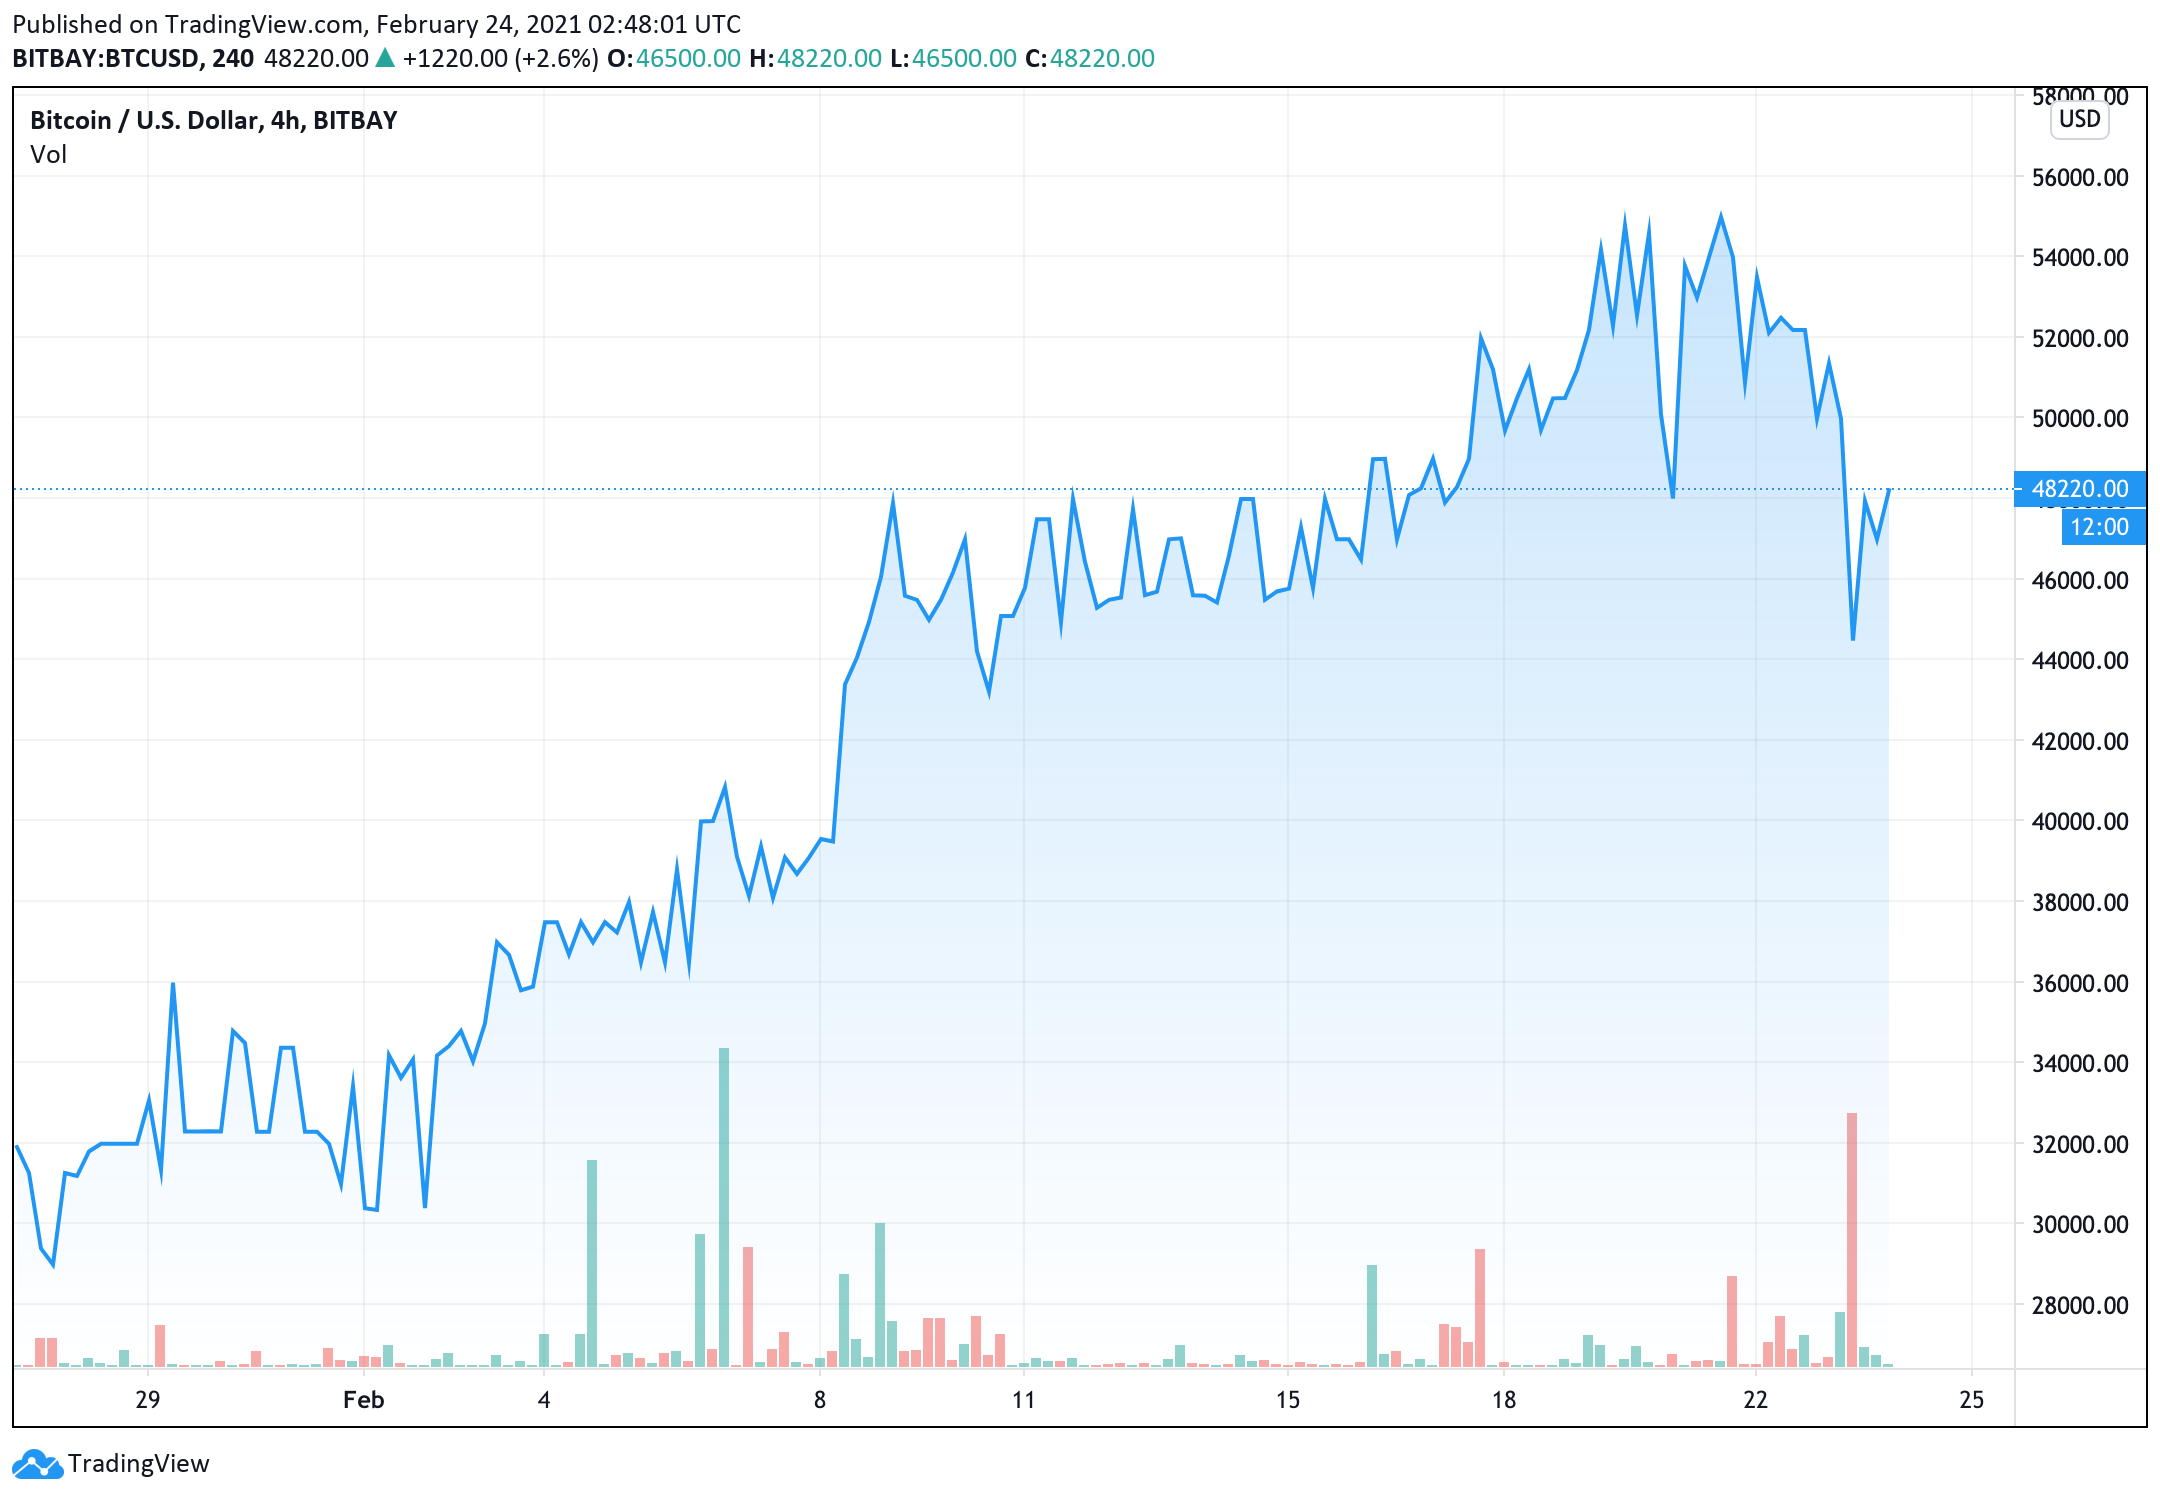Click the 40000.00 price axis label
Image resolution: width=2160 pixels, height=1500 pixels.
click(x=2080, y=821)
